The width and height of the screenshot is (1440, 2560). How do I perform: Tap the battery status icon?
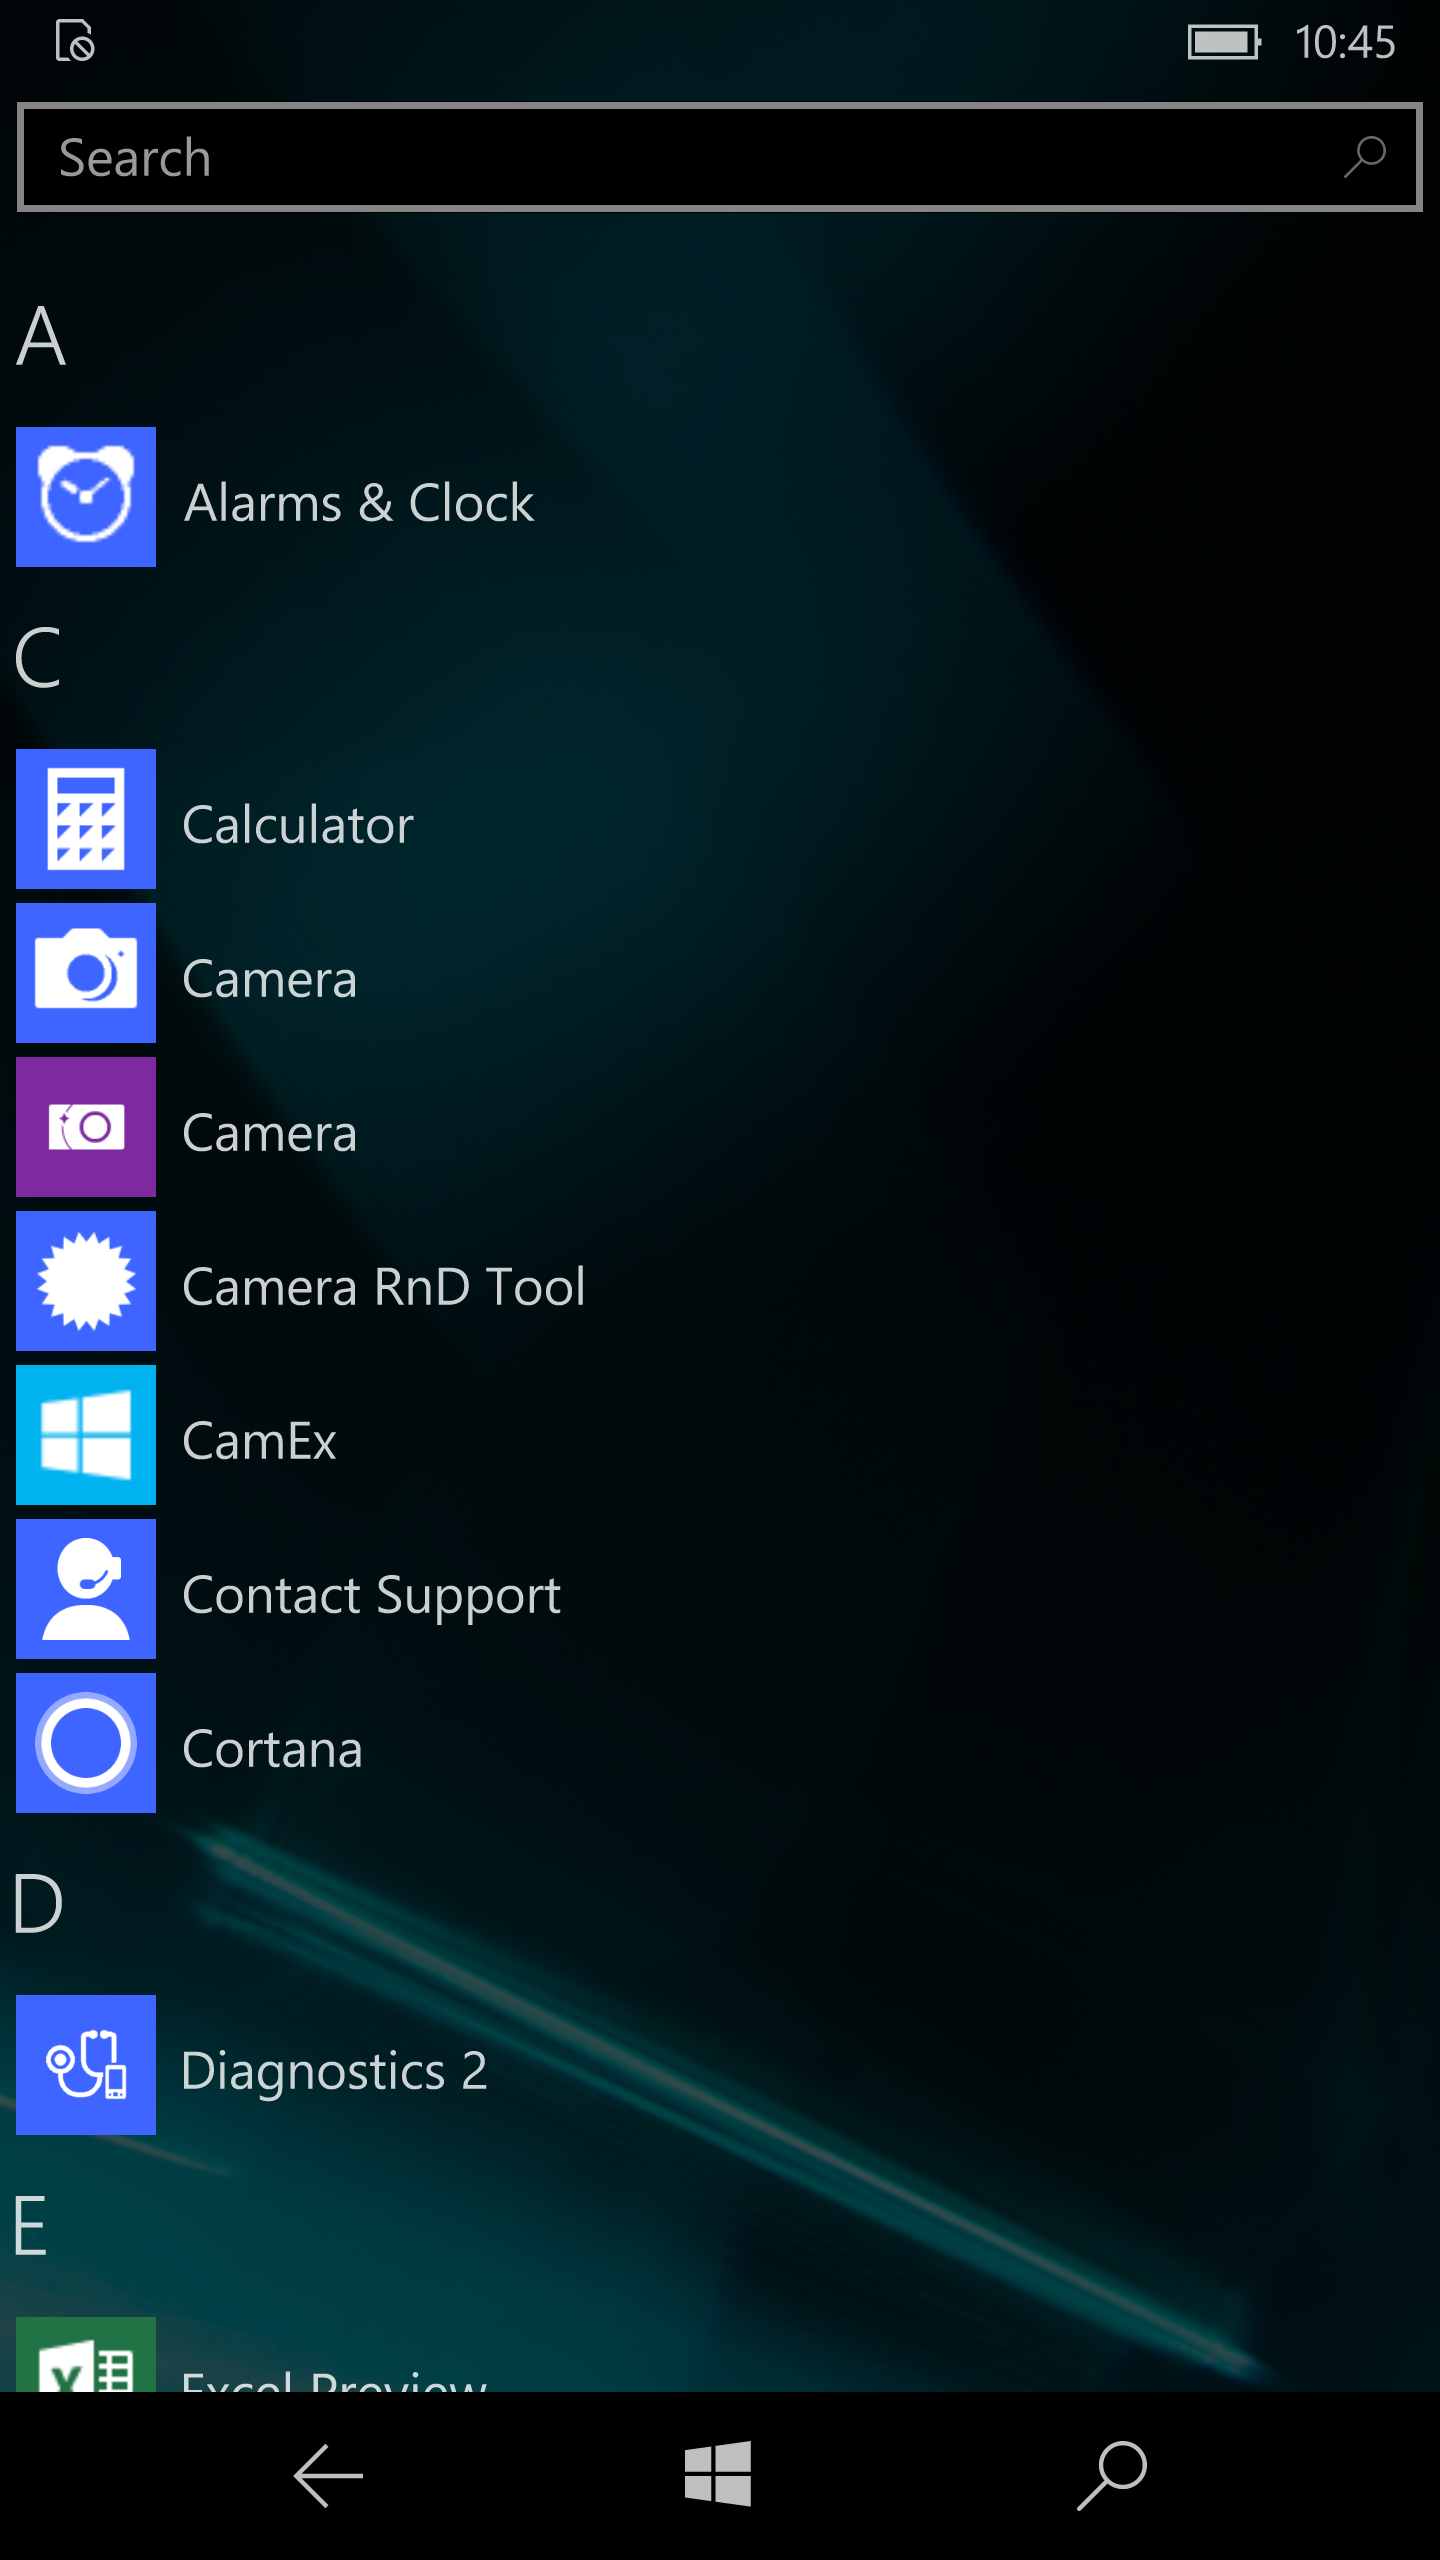click(x=1225, y=42)
